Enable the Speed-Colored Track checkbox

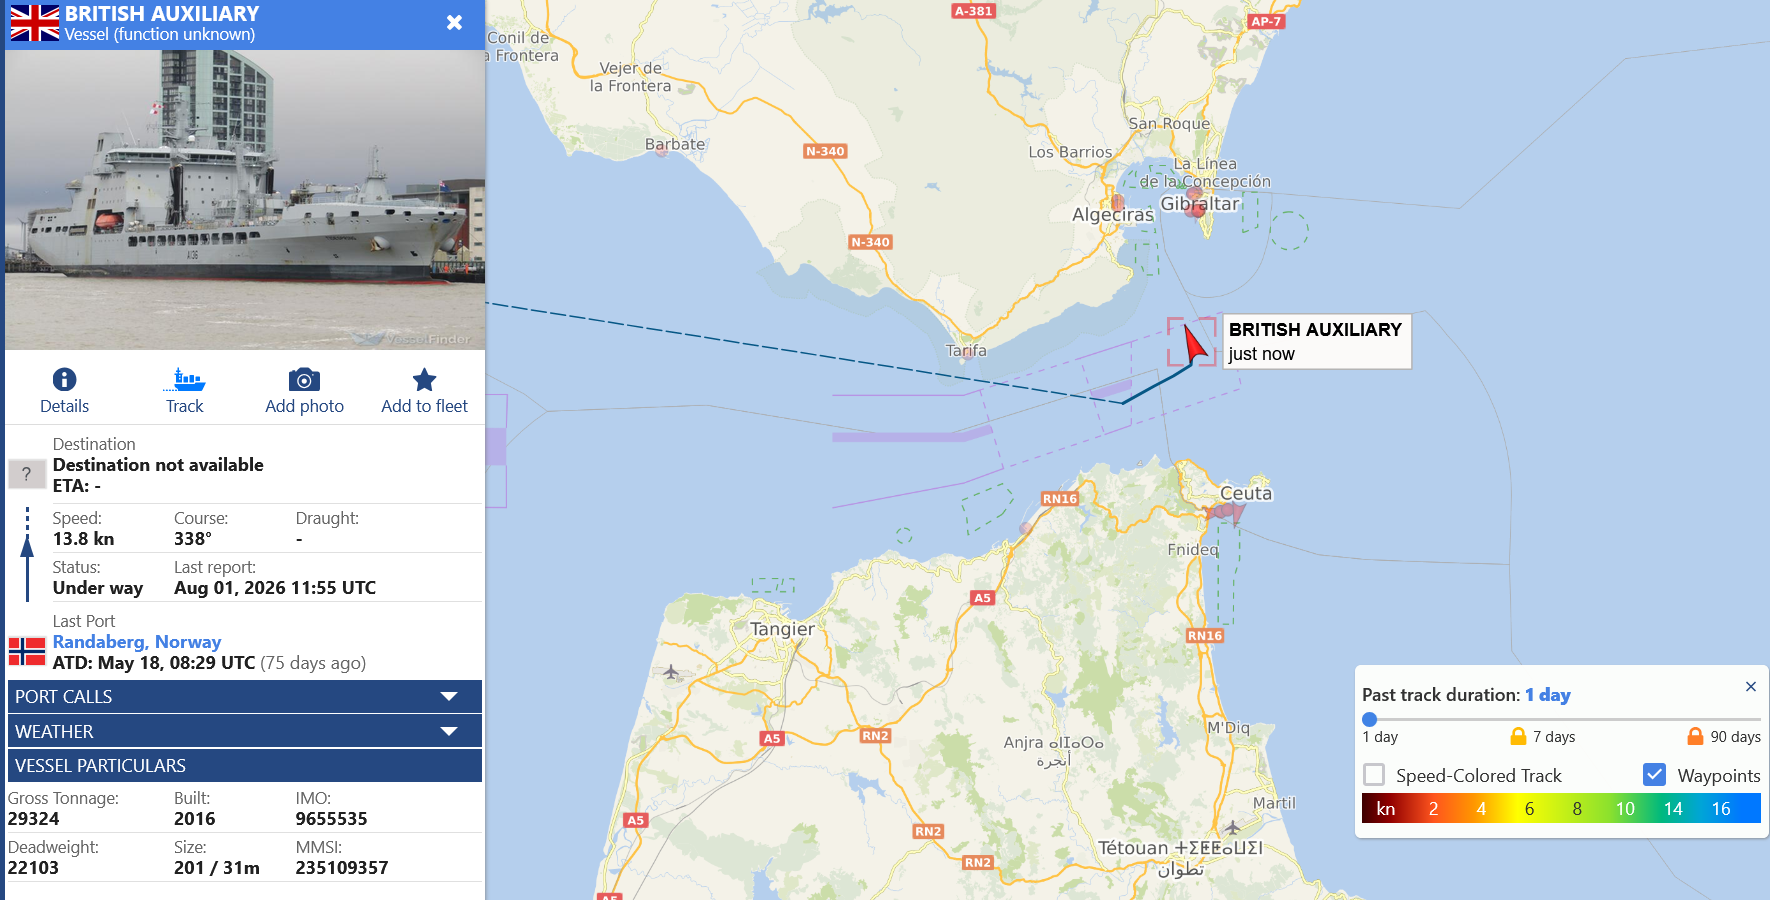(1374, 775)
